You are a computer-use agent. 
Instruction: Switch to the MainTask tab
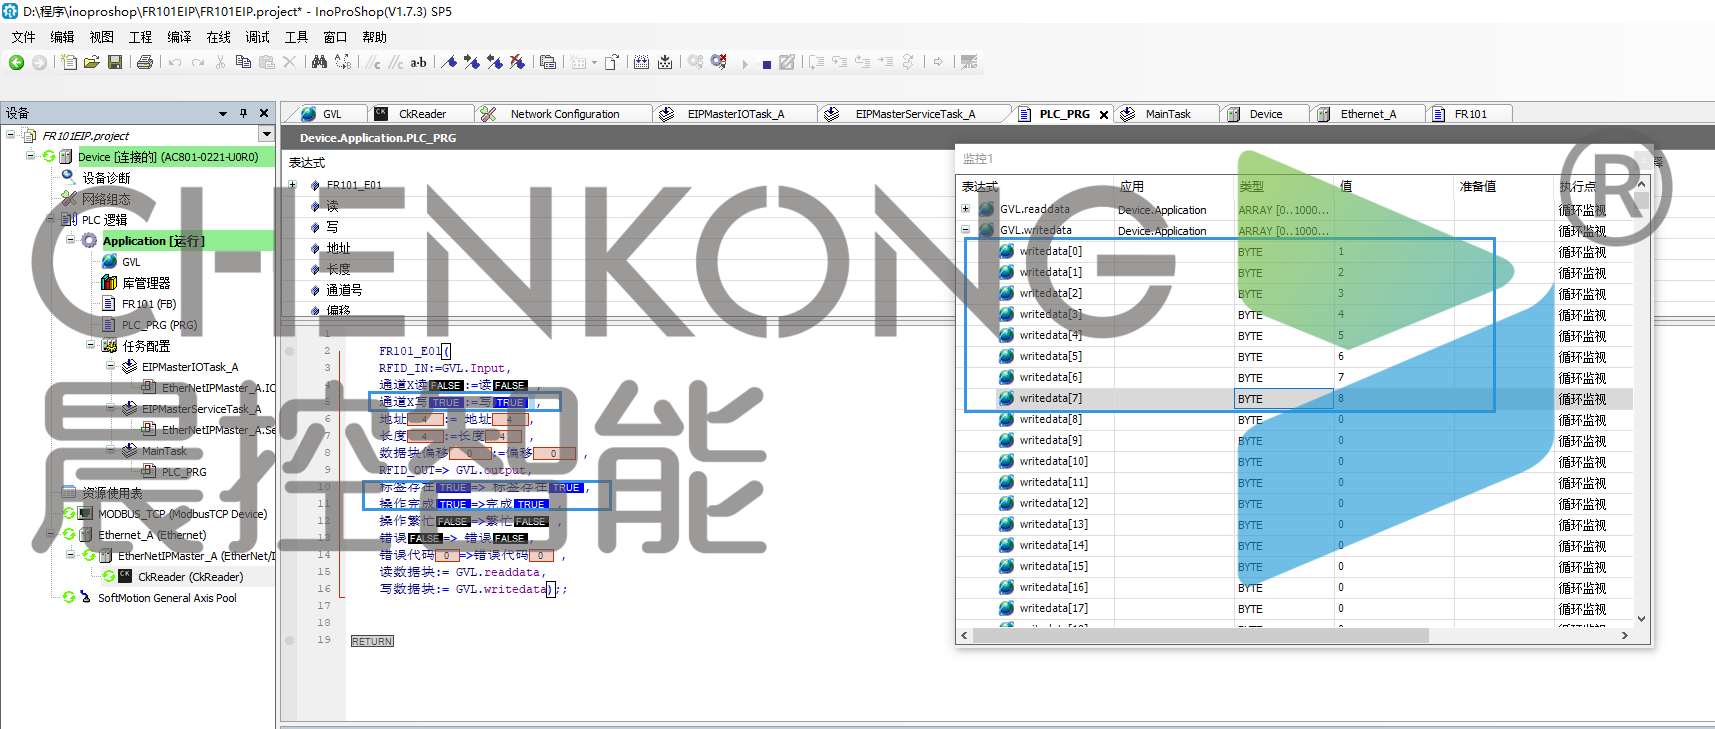coord(1167,114)
